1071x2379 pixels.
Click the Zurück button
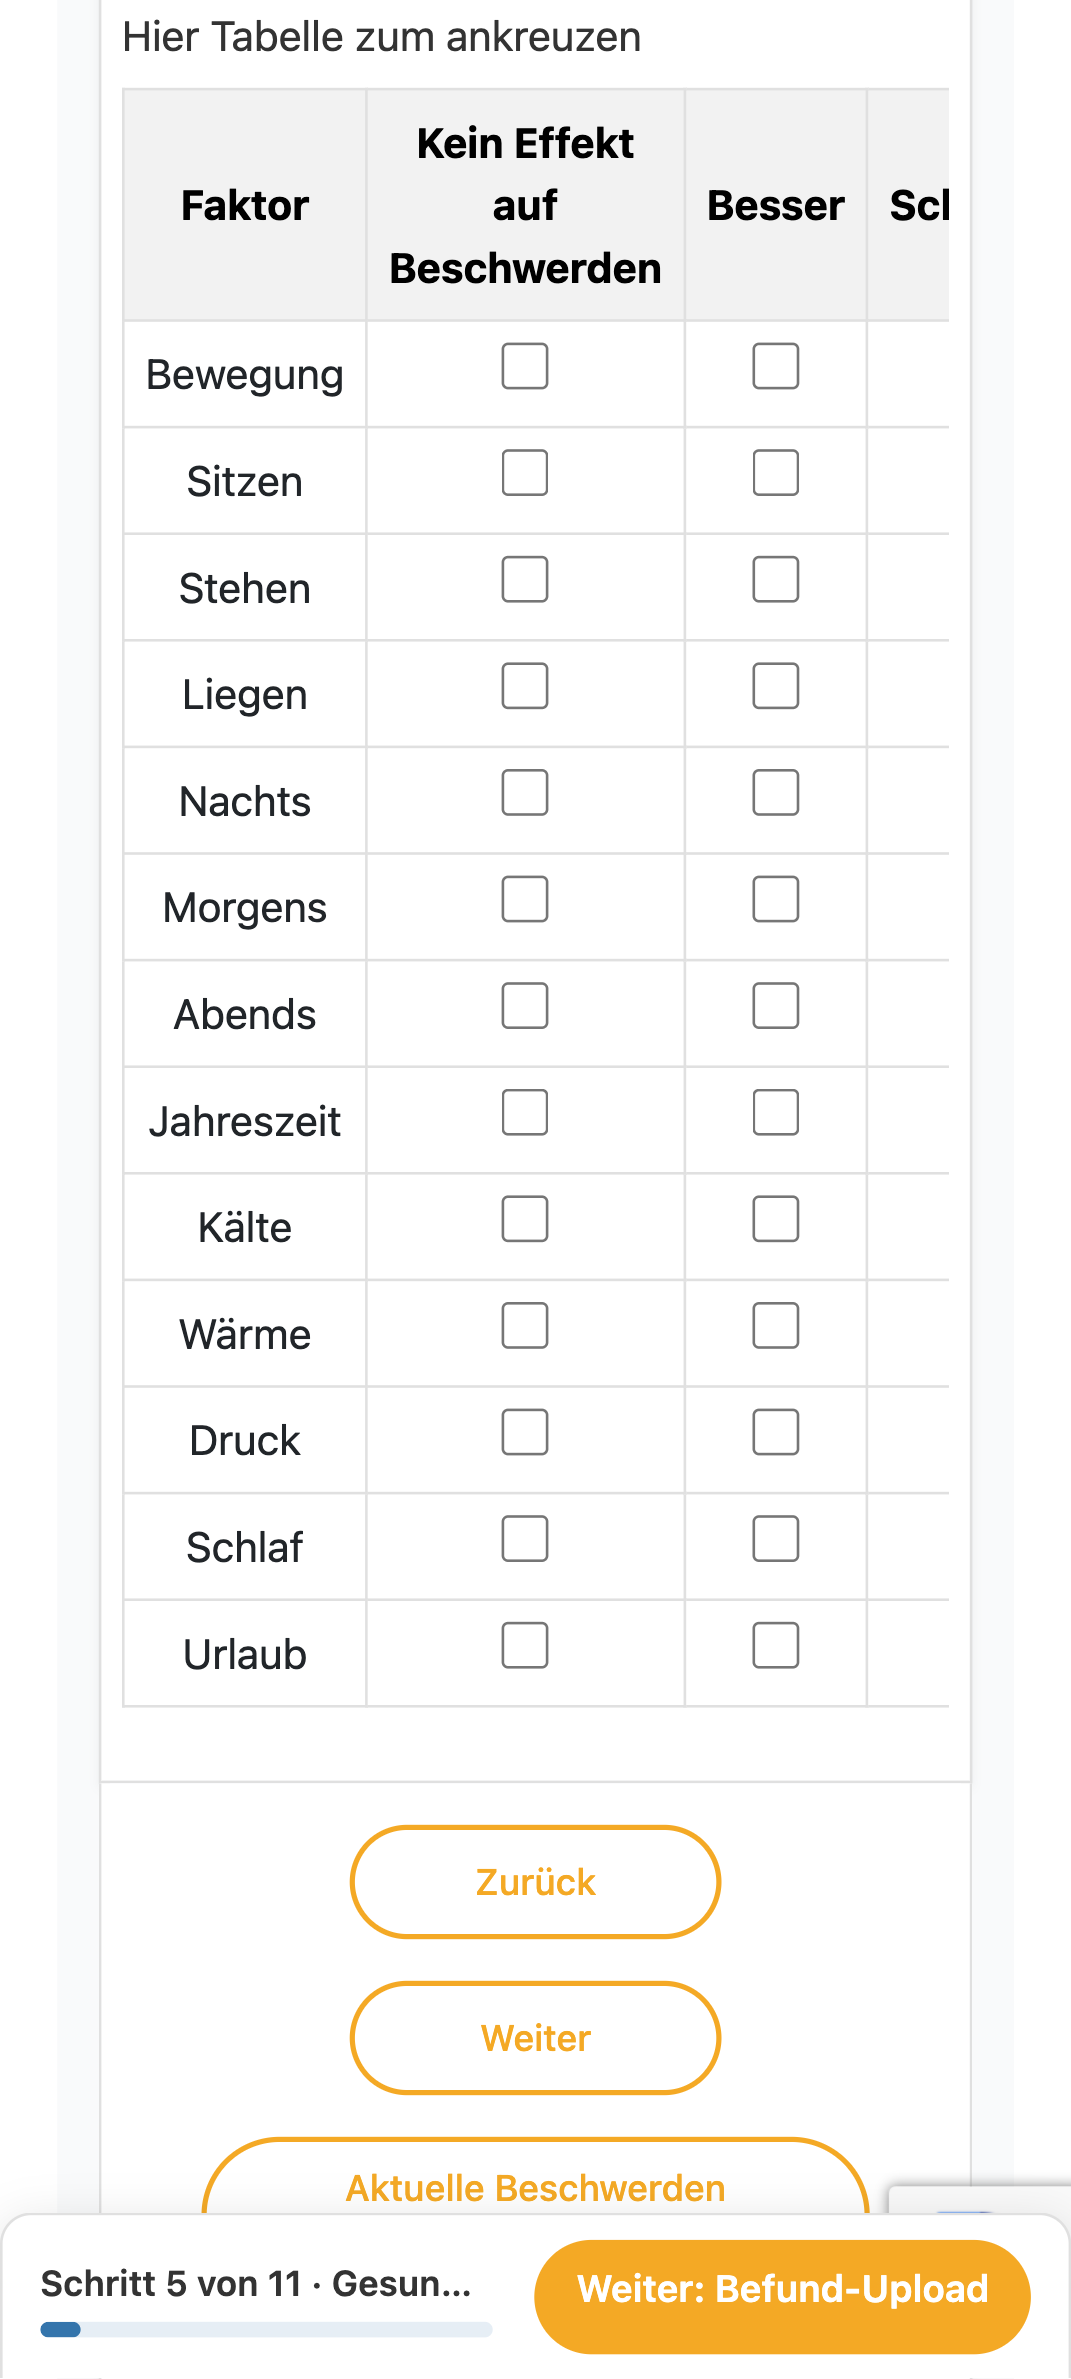click(535, 1882)
